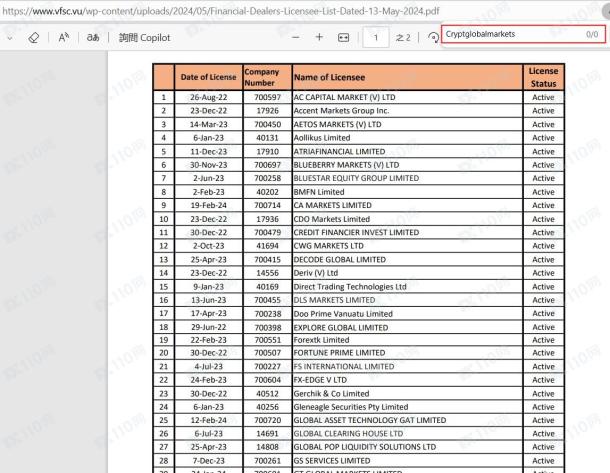This screenshot has width=610, height=473.
Task: Select FX-EDGE V LTD licensee name
Action: click(320, 380)
